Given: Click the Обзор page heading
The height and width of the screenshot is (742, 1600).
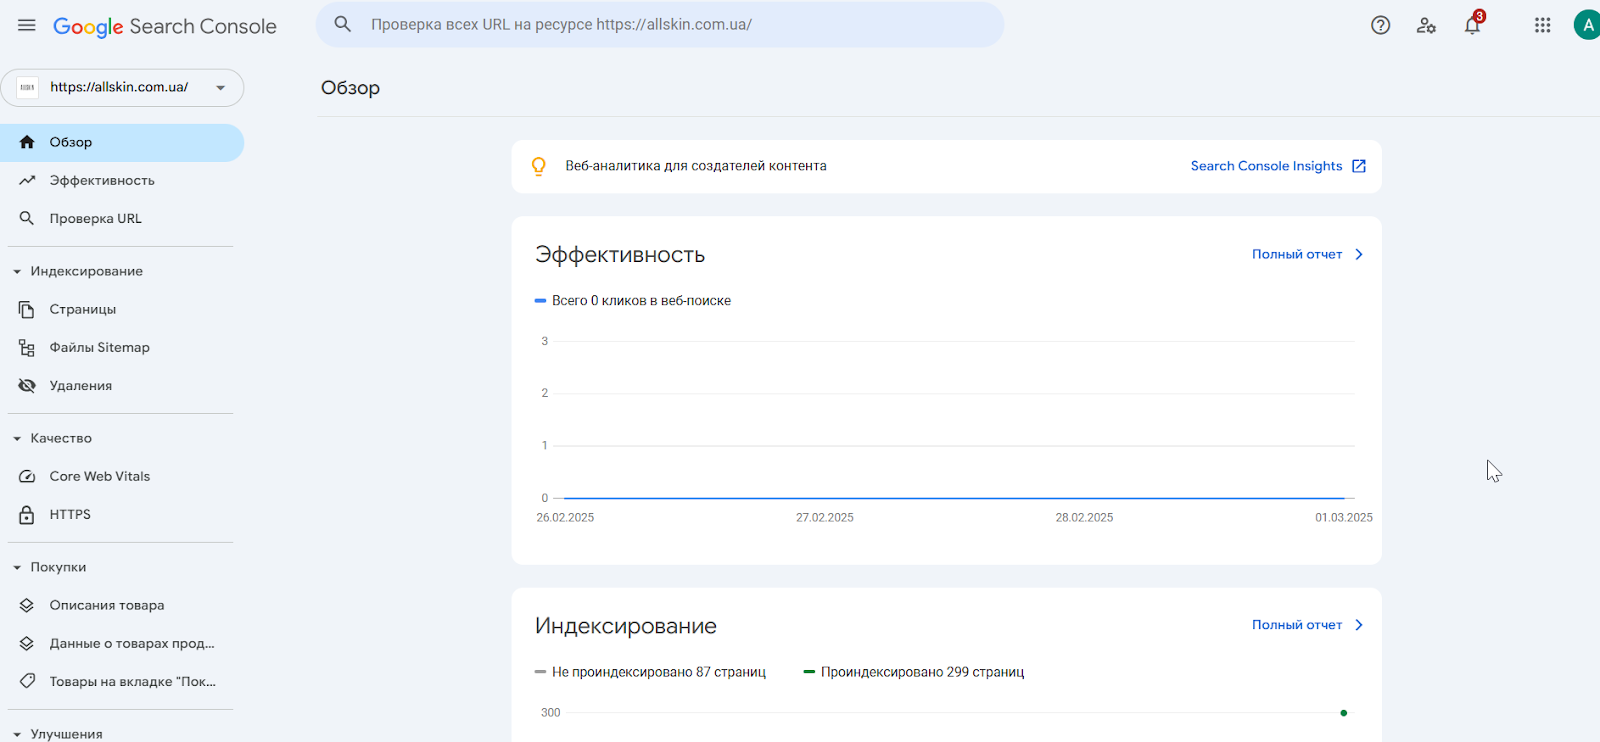Looking at the screenshot, I should coord(350,88).
